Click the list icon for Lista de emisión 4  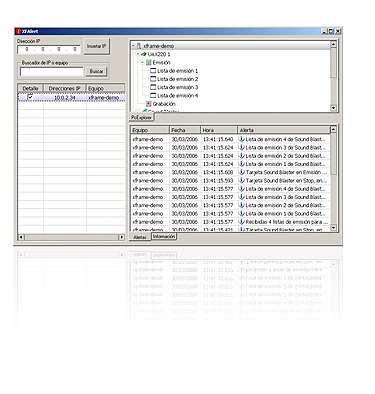[153, 96]
